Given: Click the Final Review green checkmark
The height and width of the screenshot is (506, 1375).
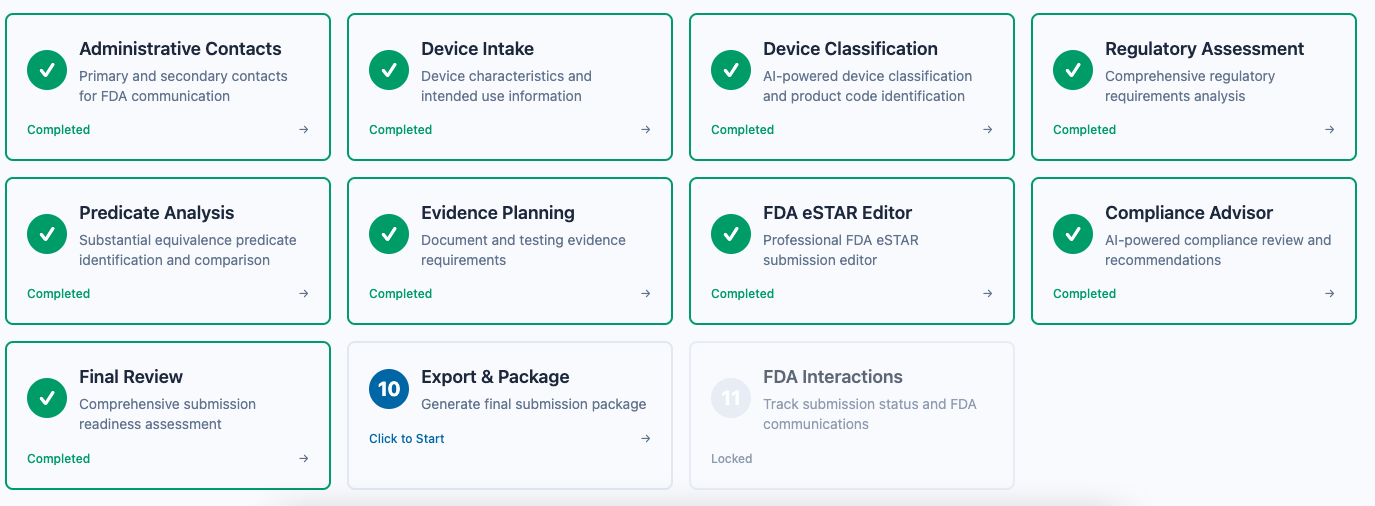Looking at the screenshot, I should 47,398.
